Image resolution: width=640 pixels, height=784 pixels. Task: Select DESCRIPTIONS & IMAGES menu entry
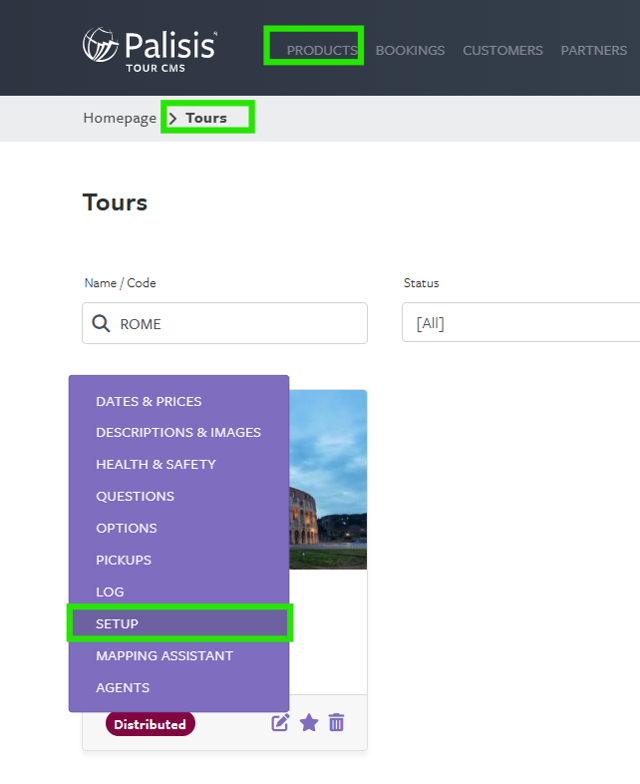pos(178,432)
